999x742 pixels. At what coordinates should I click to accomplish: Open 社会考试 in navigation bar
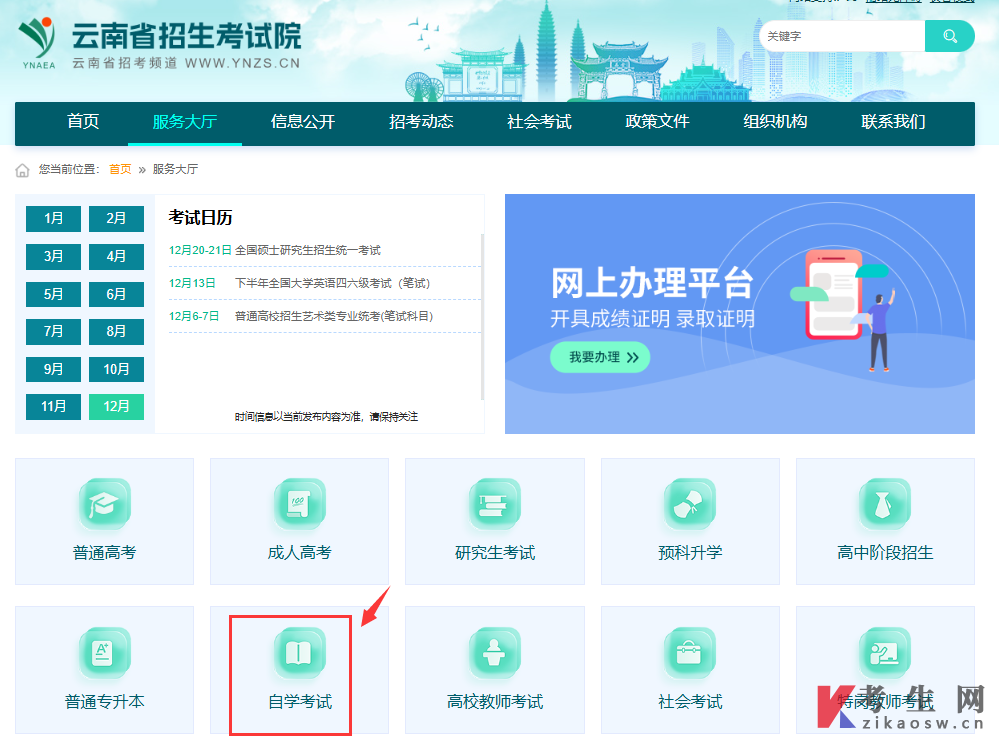[x=539, y=122]
